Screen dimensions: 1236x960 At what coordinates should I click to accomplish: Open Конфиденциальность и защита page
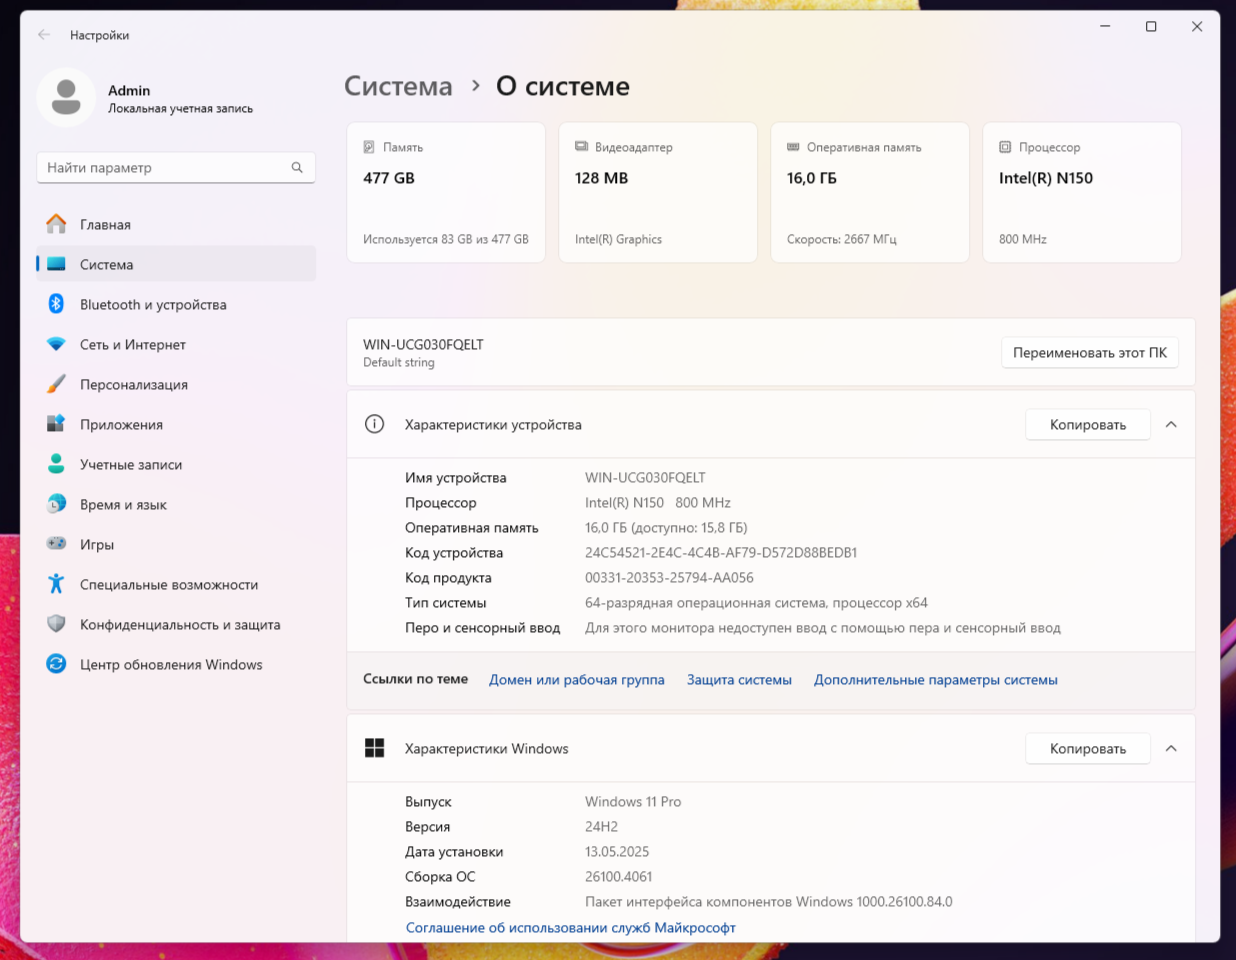click(x=176, y=624)
